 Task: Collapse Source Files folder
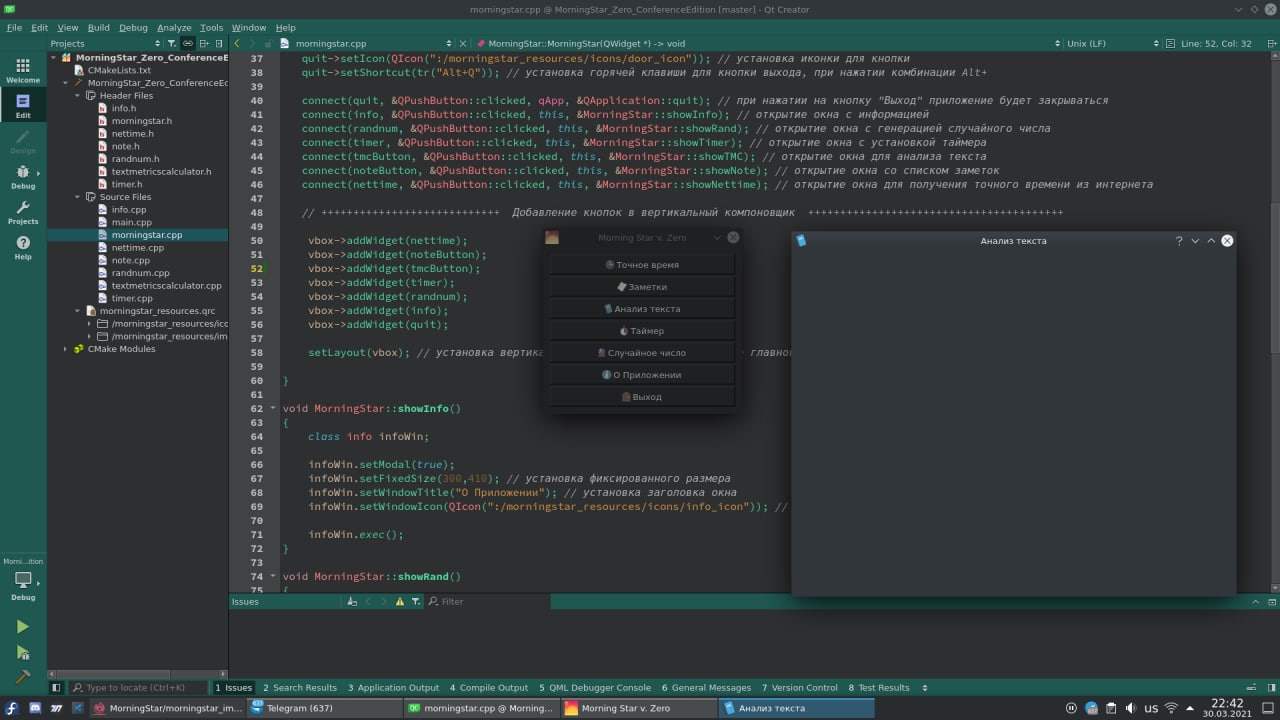[77, 197]
